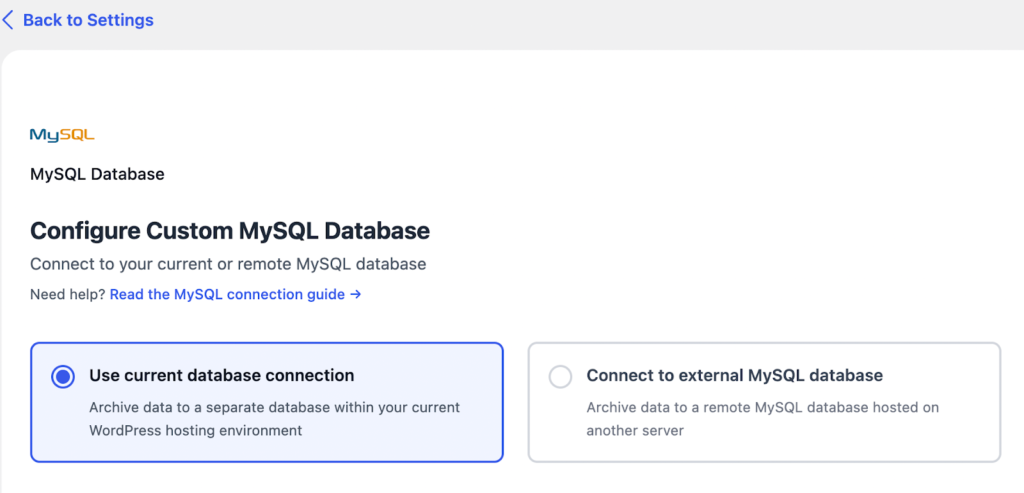This screenshot has height=493, width=1024.
Task: Click the "Configure Custom MySQL Database" heading
Action: click(230, 231)
